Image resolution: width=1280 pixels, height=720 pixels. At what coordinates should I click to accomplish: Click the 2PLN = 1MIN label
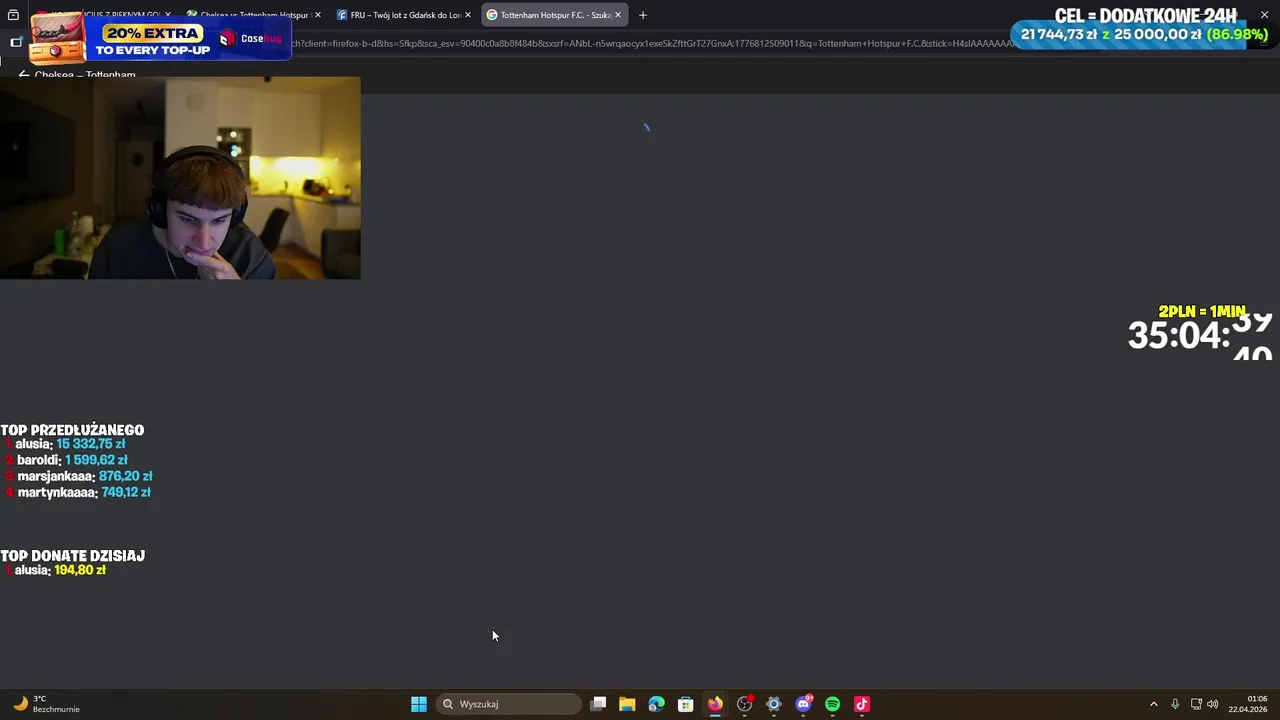[1202, 311]
